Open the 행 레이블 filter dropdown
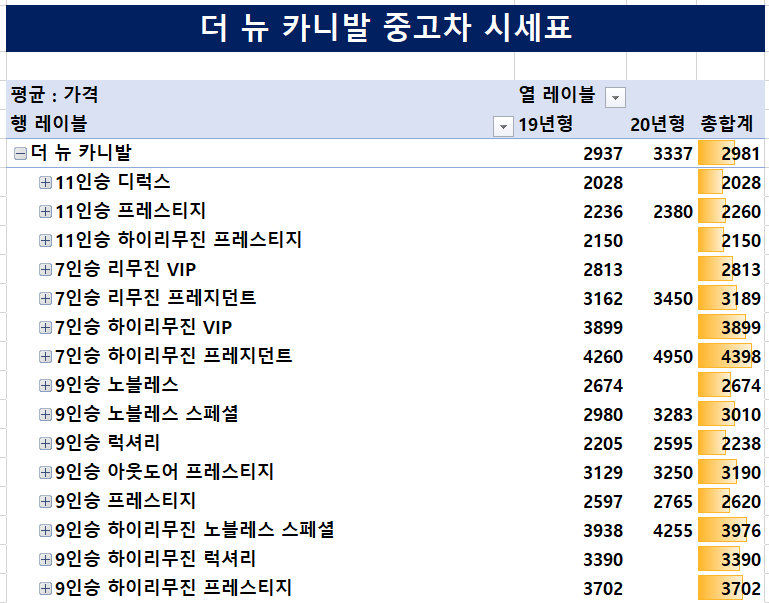Screen dimensions: 769x603 pos(503,126)
